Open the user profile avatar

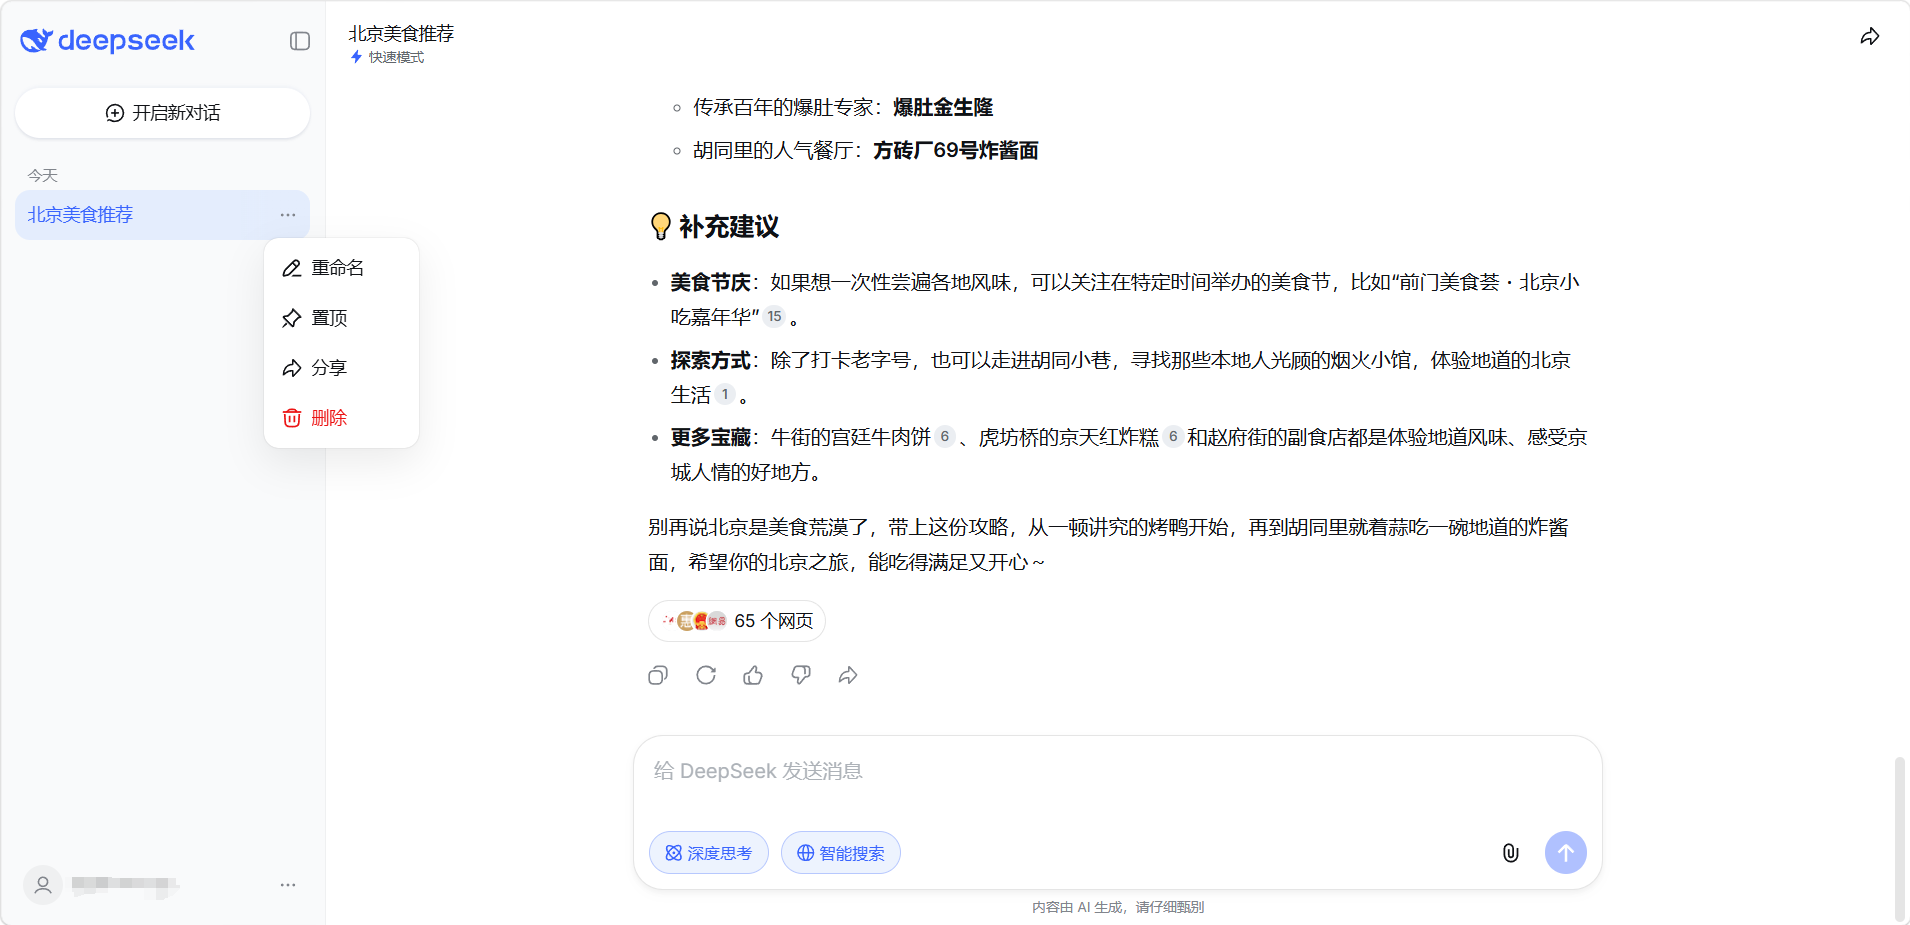click(43, 885)
